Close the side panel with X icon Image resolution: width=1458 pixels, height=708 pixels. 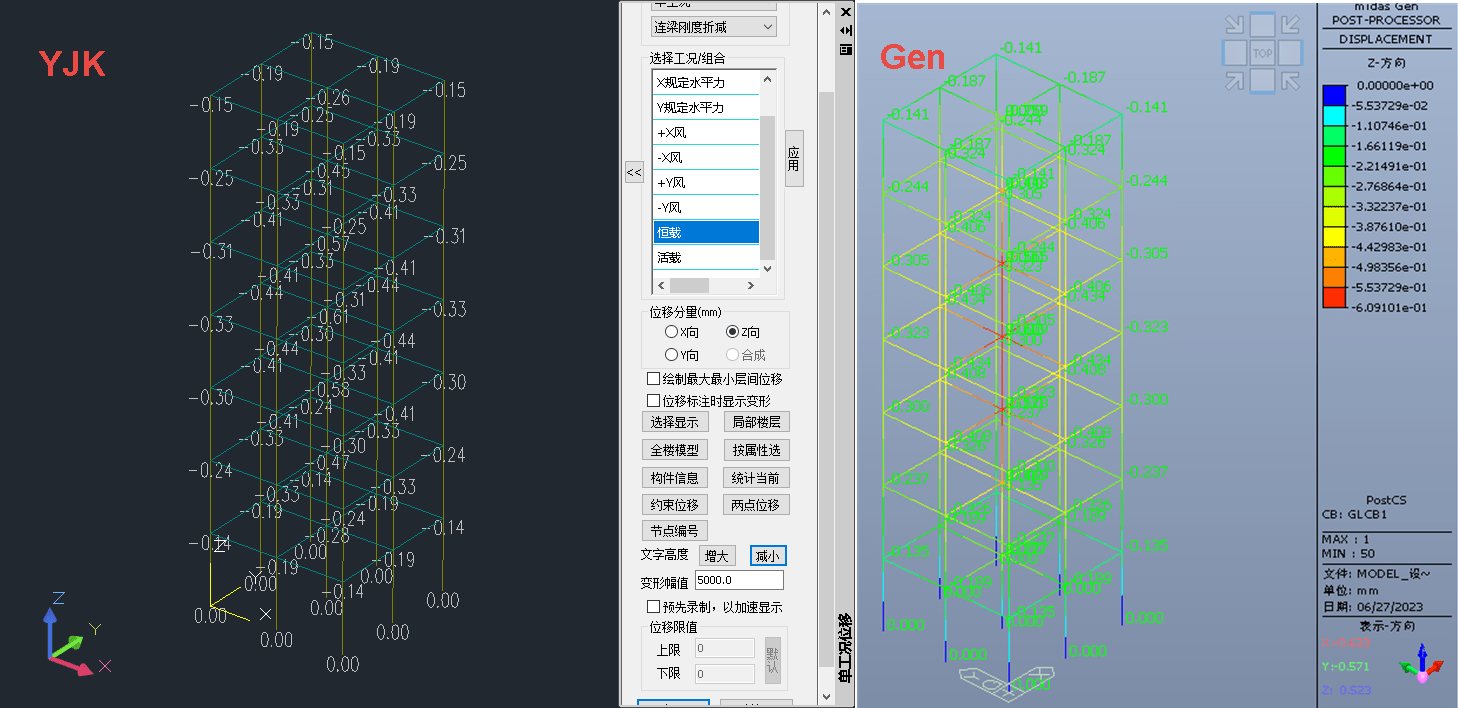pos(846,12)
